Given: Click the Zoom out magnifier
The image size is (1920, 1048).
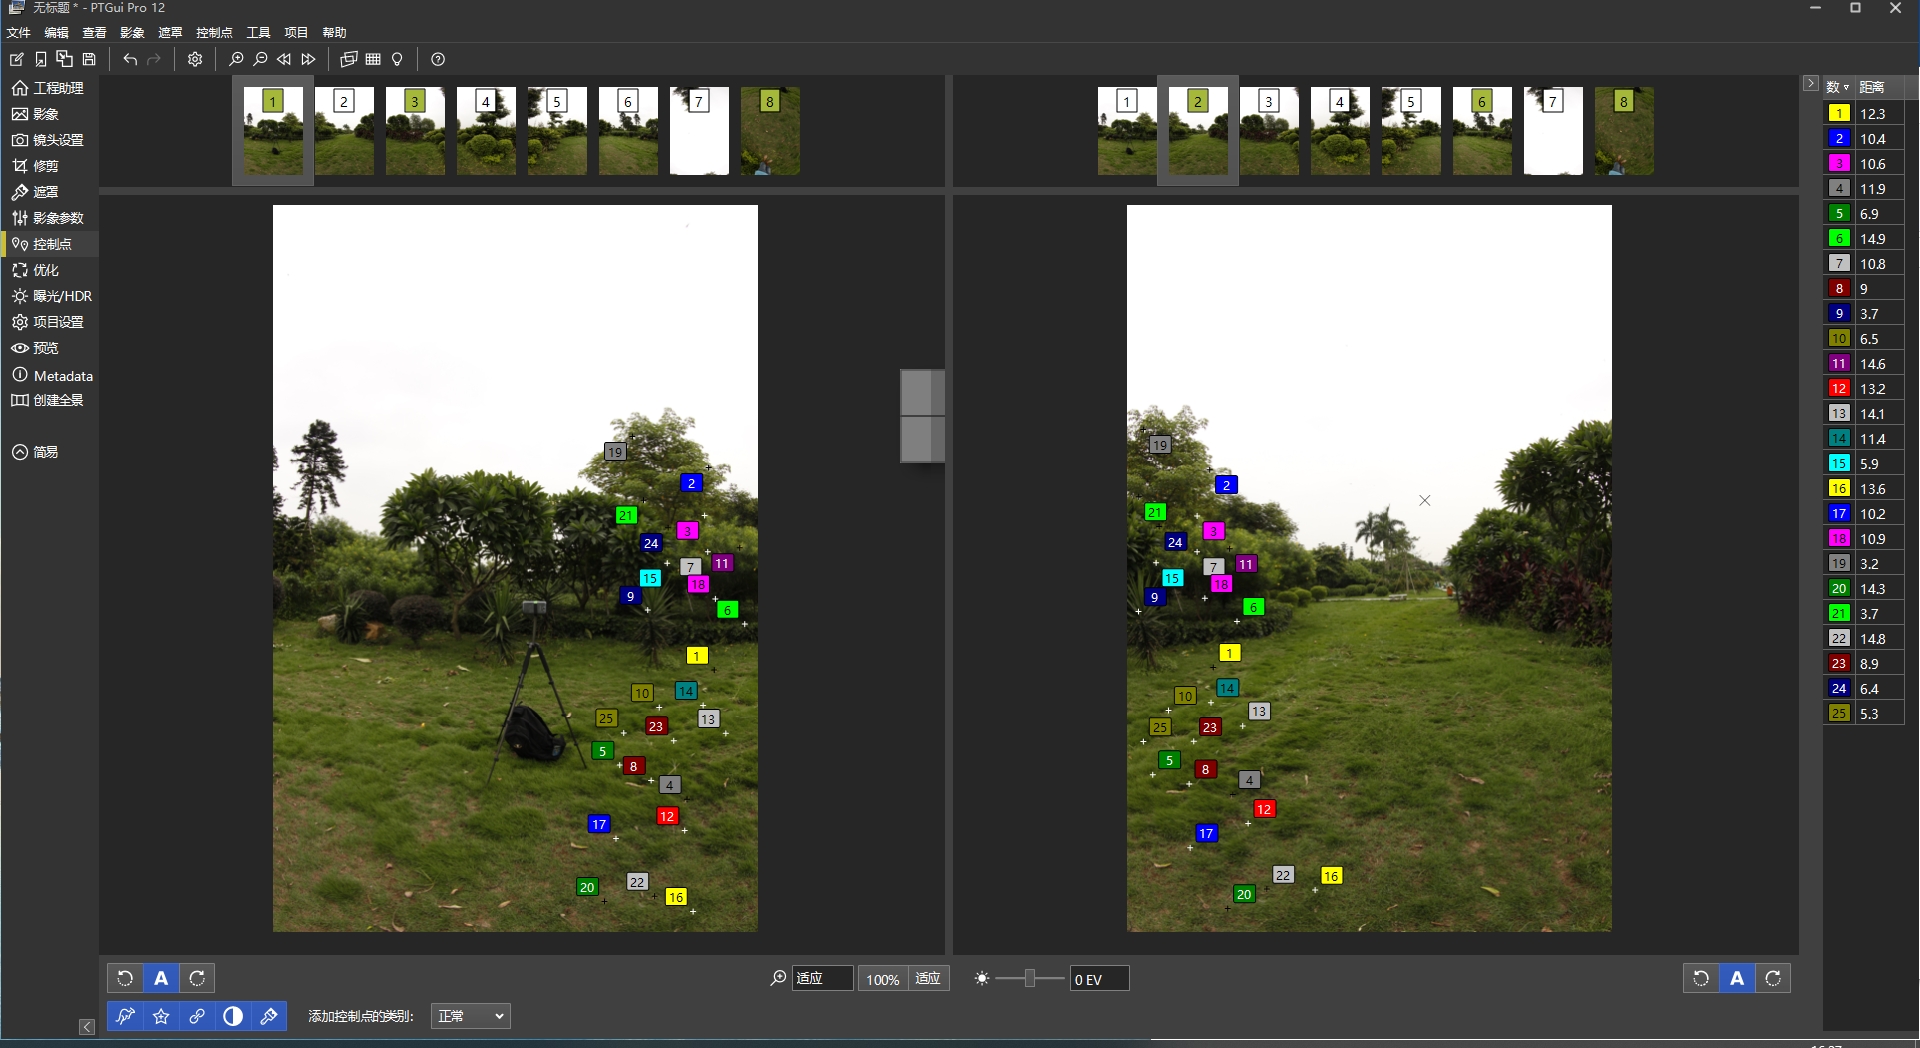Looking at the screenshot, I should click(260, 59).
